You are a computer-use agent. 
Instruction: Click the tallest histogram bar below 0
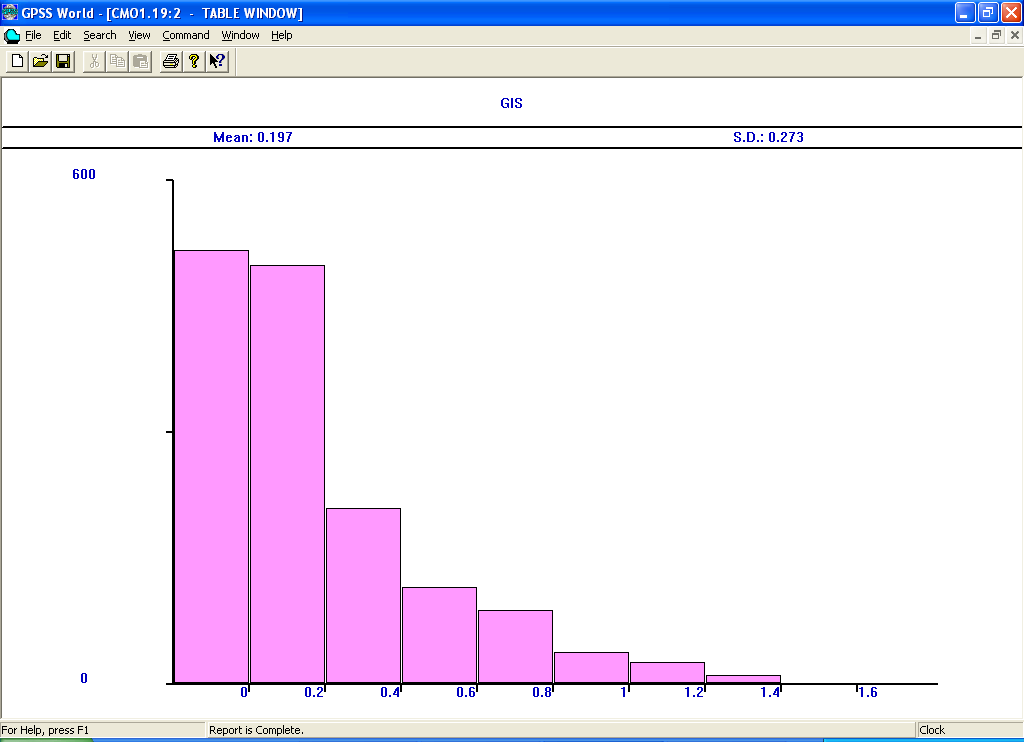(x=212, y=466)
